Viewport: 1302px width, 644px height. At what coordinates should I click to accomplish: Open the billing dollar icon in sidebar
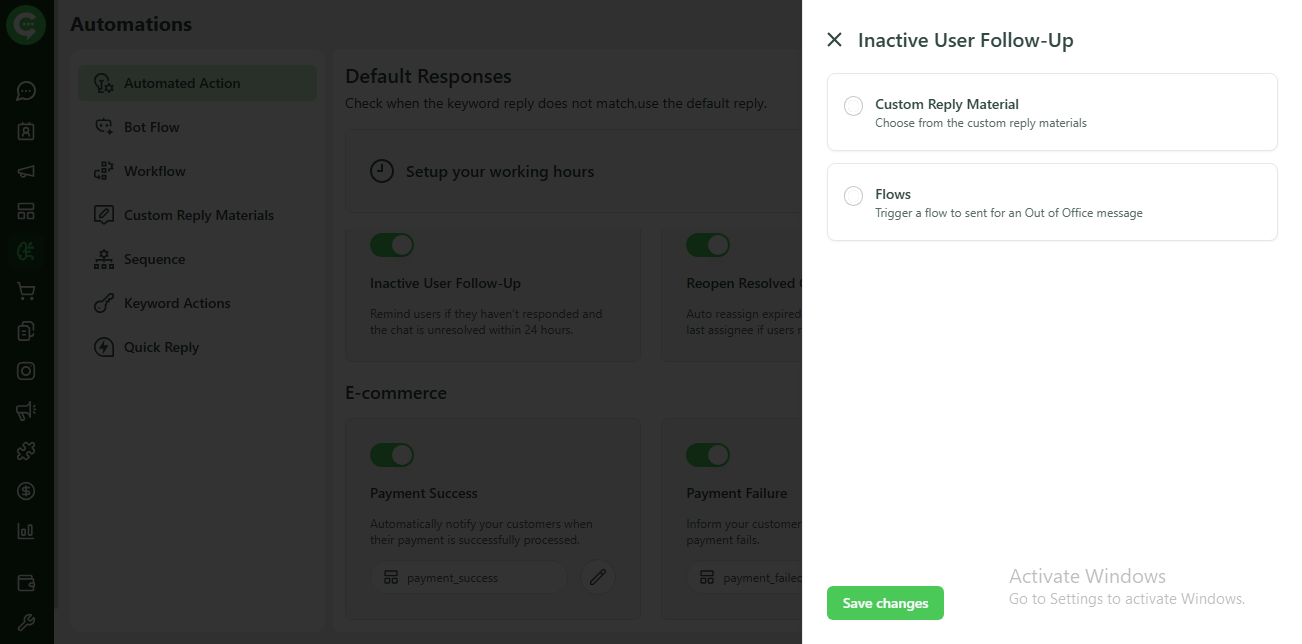click(26, 491)
